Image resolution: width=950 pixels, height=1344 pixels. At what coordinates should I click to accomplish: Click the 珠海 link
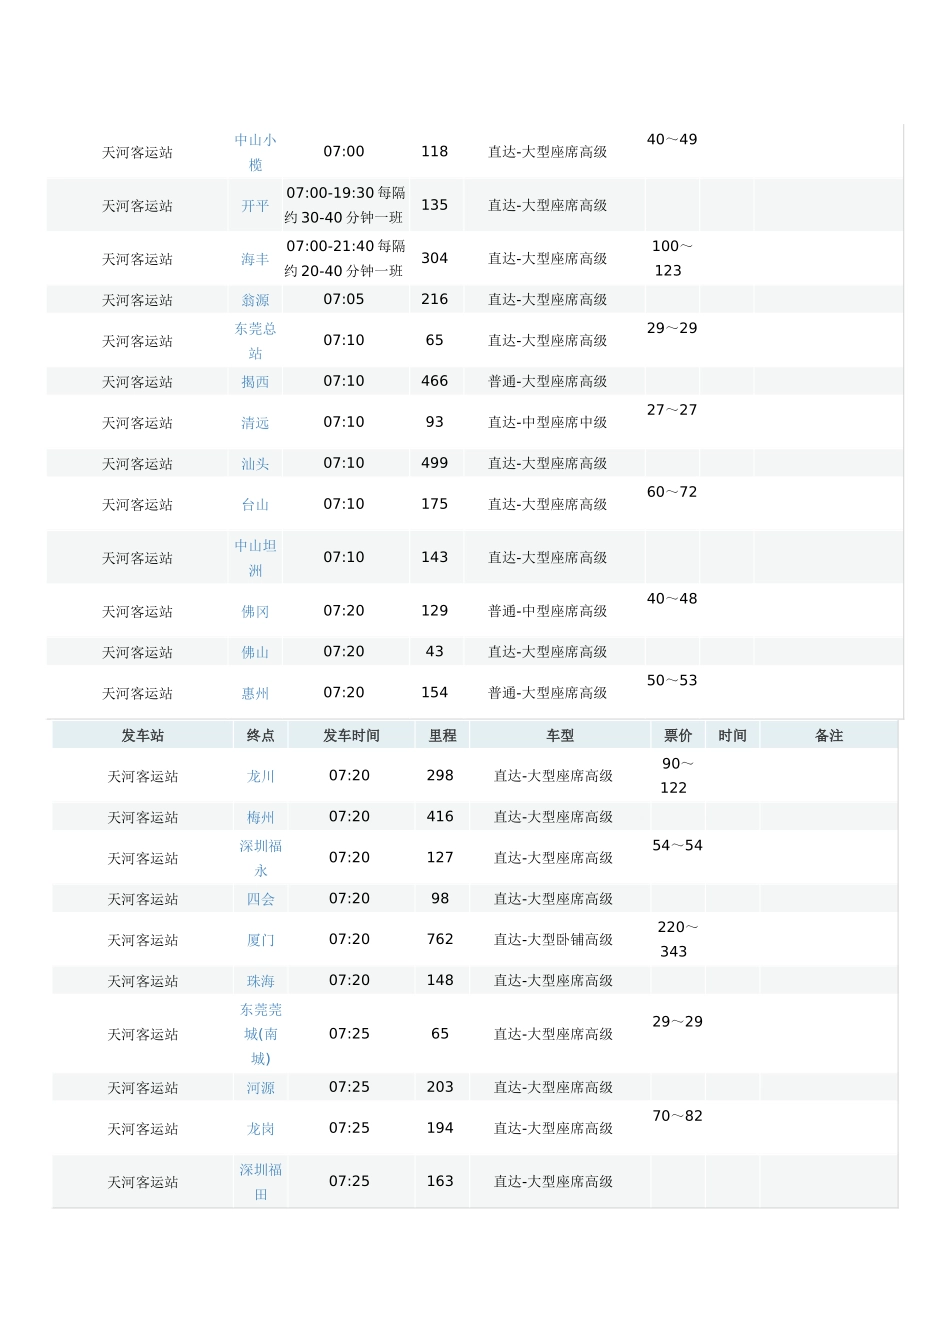click(x=261, y=981)
